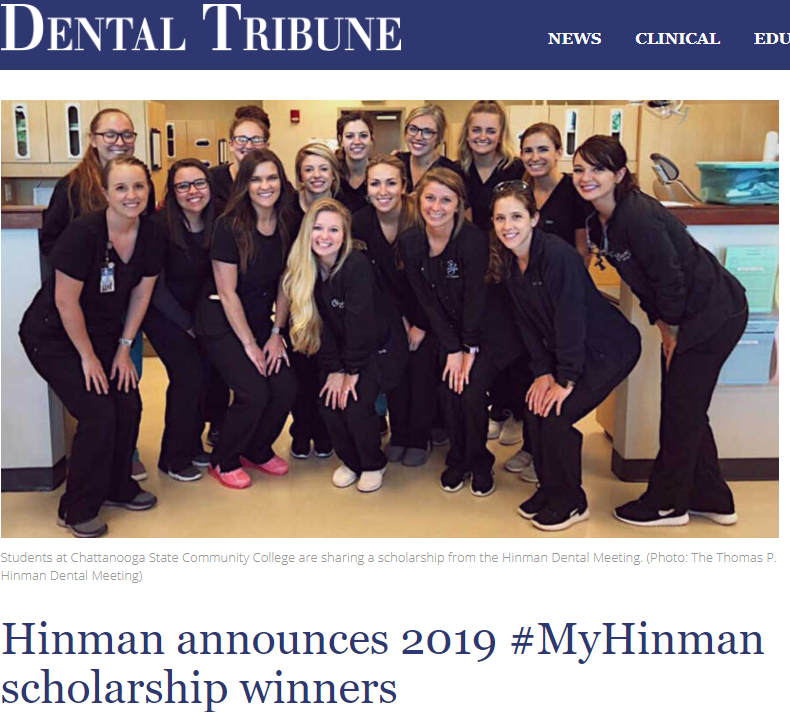Click the green paper on the right cabinet
Image resolution: width=790 pixels, height=712 pixels.
pos(750,278)
